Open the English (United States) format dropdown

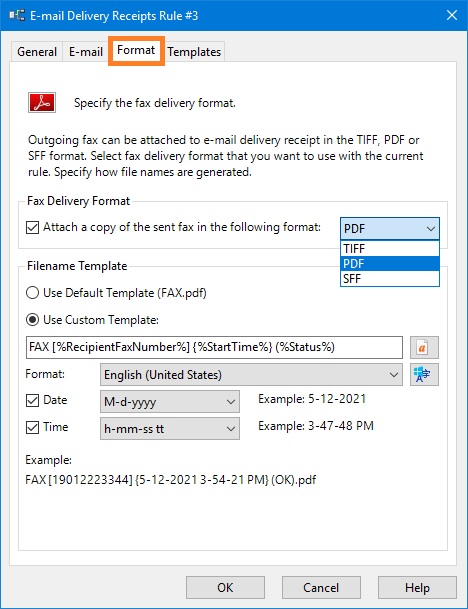(x=251, y=375)
